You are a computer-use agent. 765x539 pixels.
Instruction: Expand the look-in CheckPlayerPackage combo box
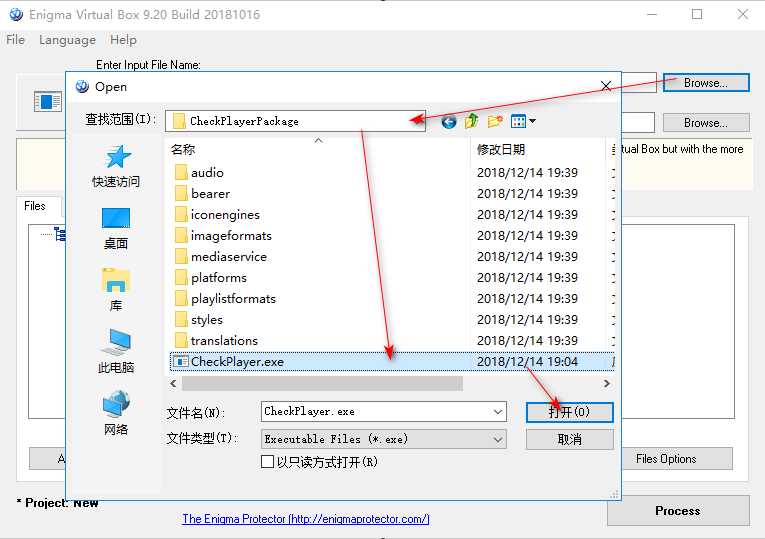point(295,121)
